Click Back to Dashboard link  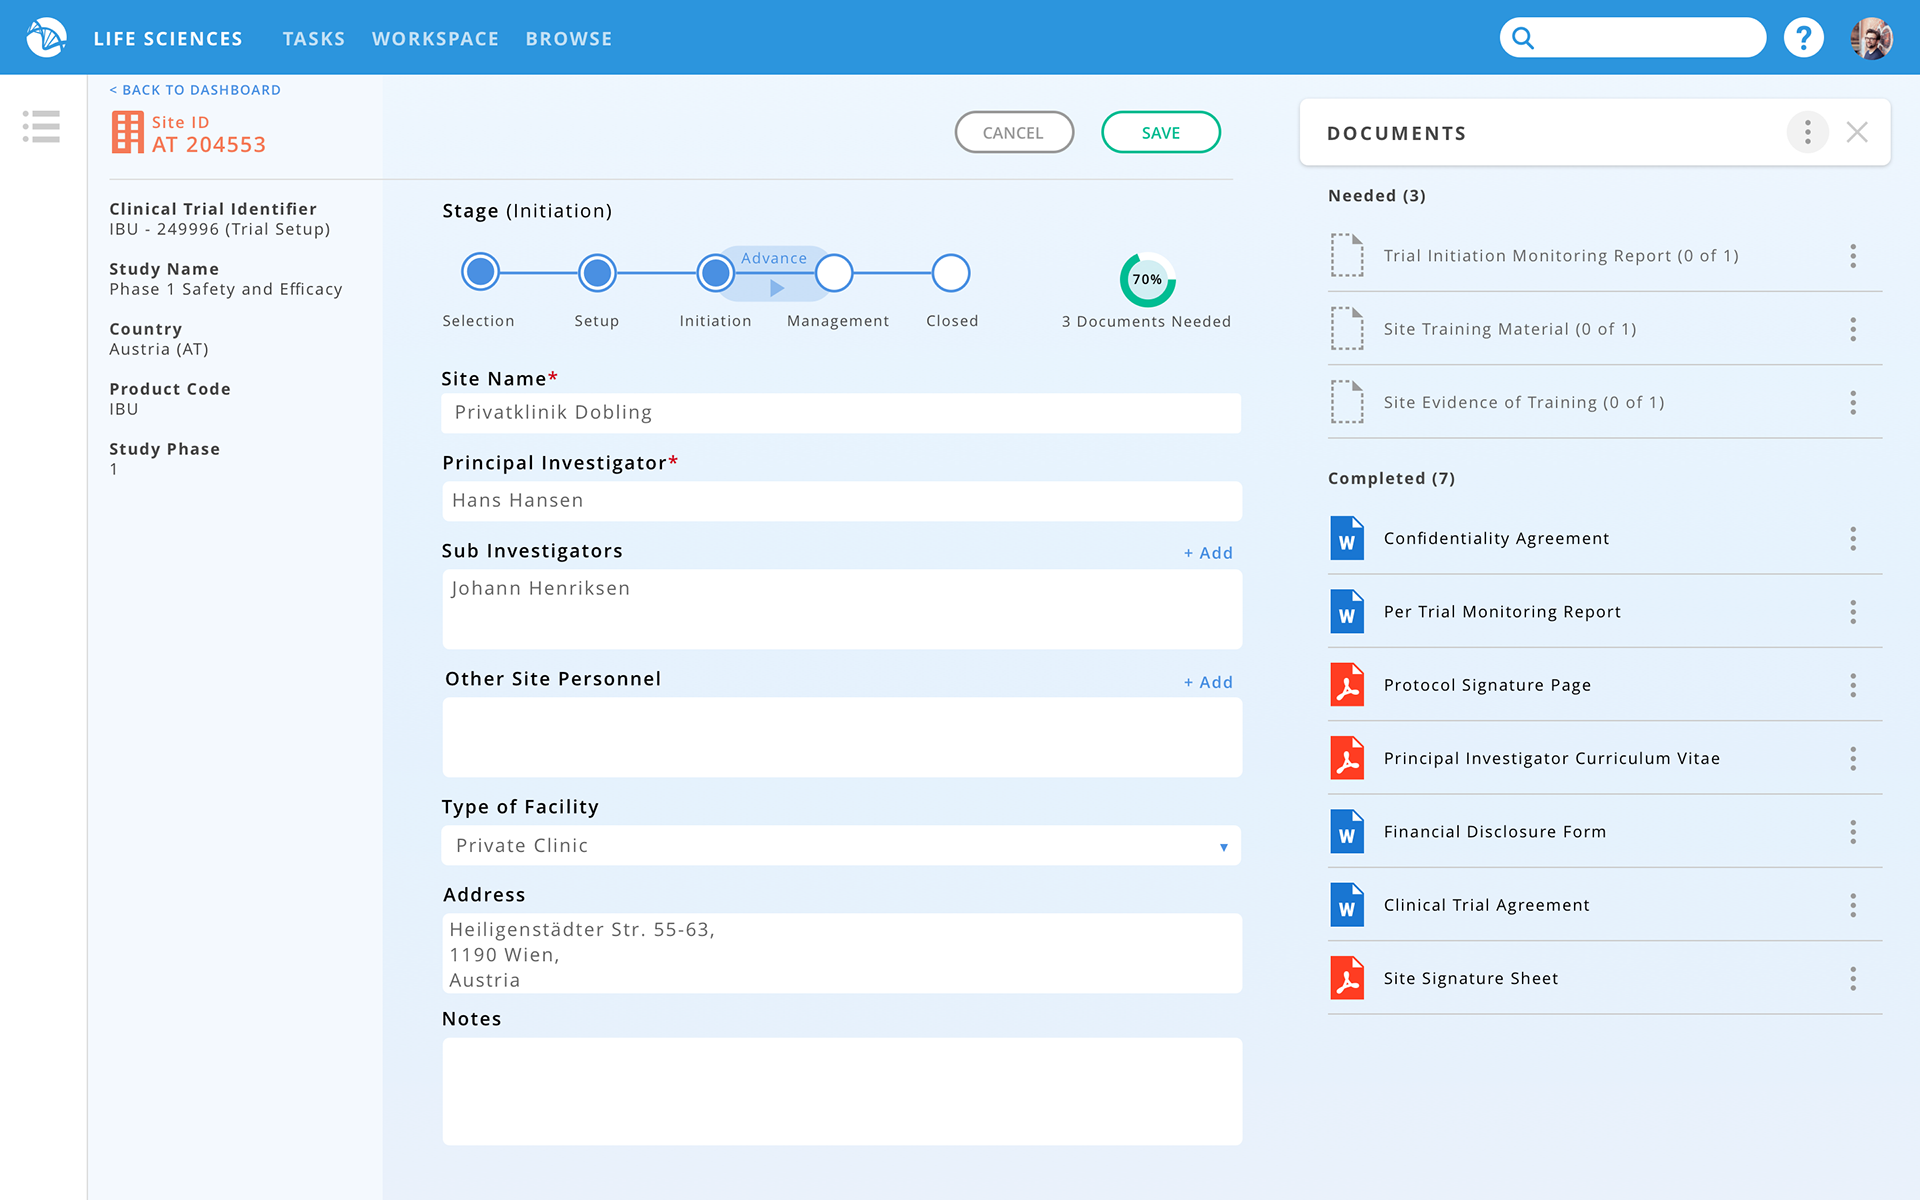[195, 90]
